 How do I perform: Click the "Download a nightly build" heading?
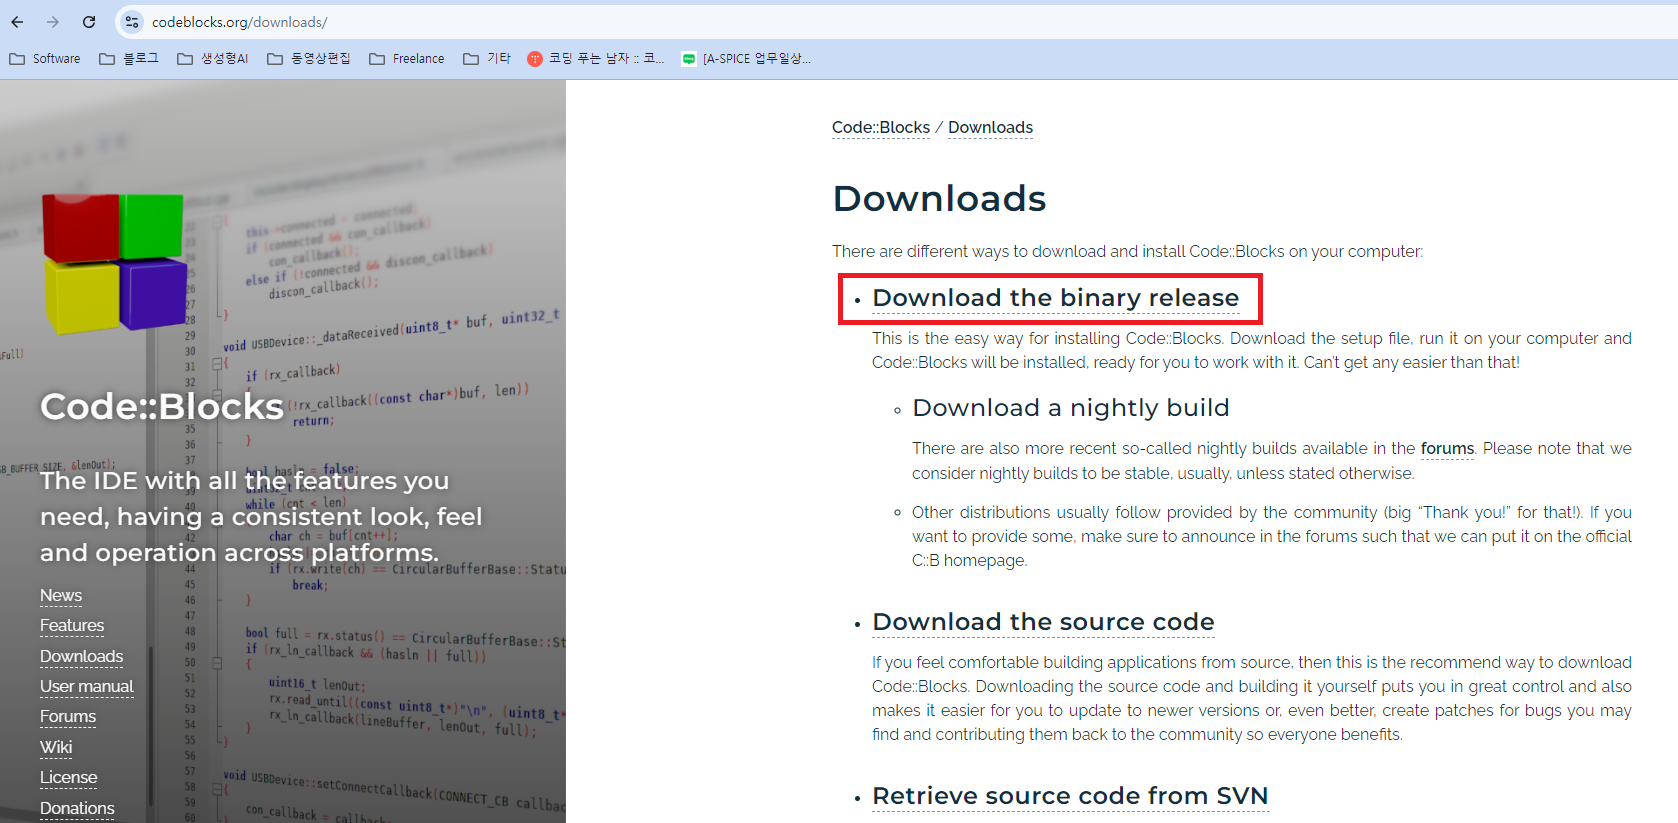pos(1071,408)
